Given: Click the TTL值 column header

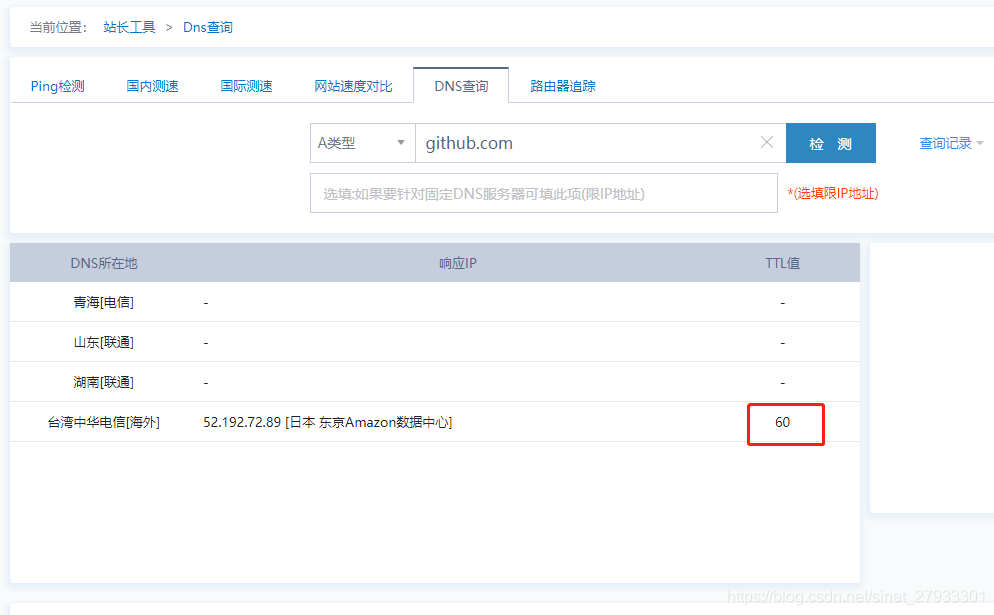Looking at the screenshot, I should (x=782, y=263).
